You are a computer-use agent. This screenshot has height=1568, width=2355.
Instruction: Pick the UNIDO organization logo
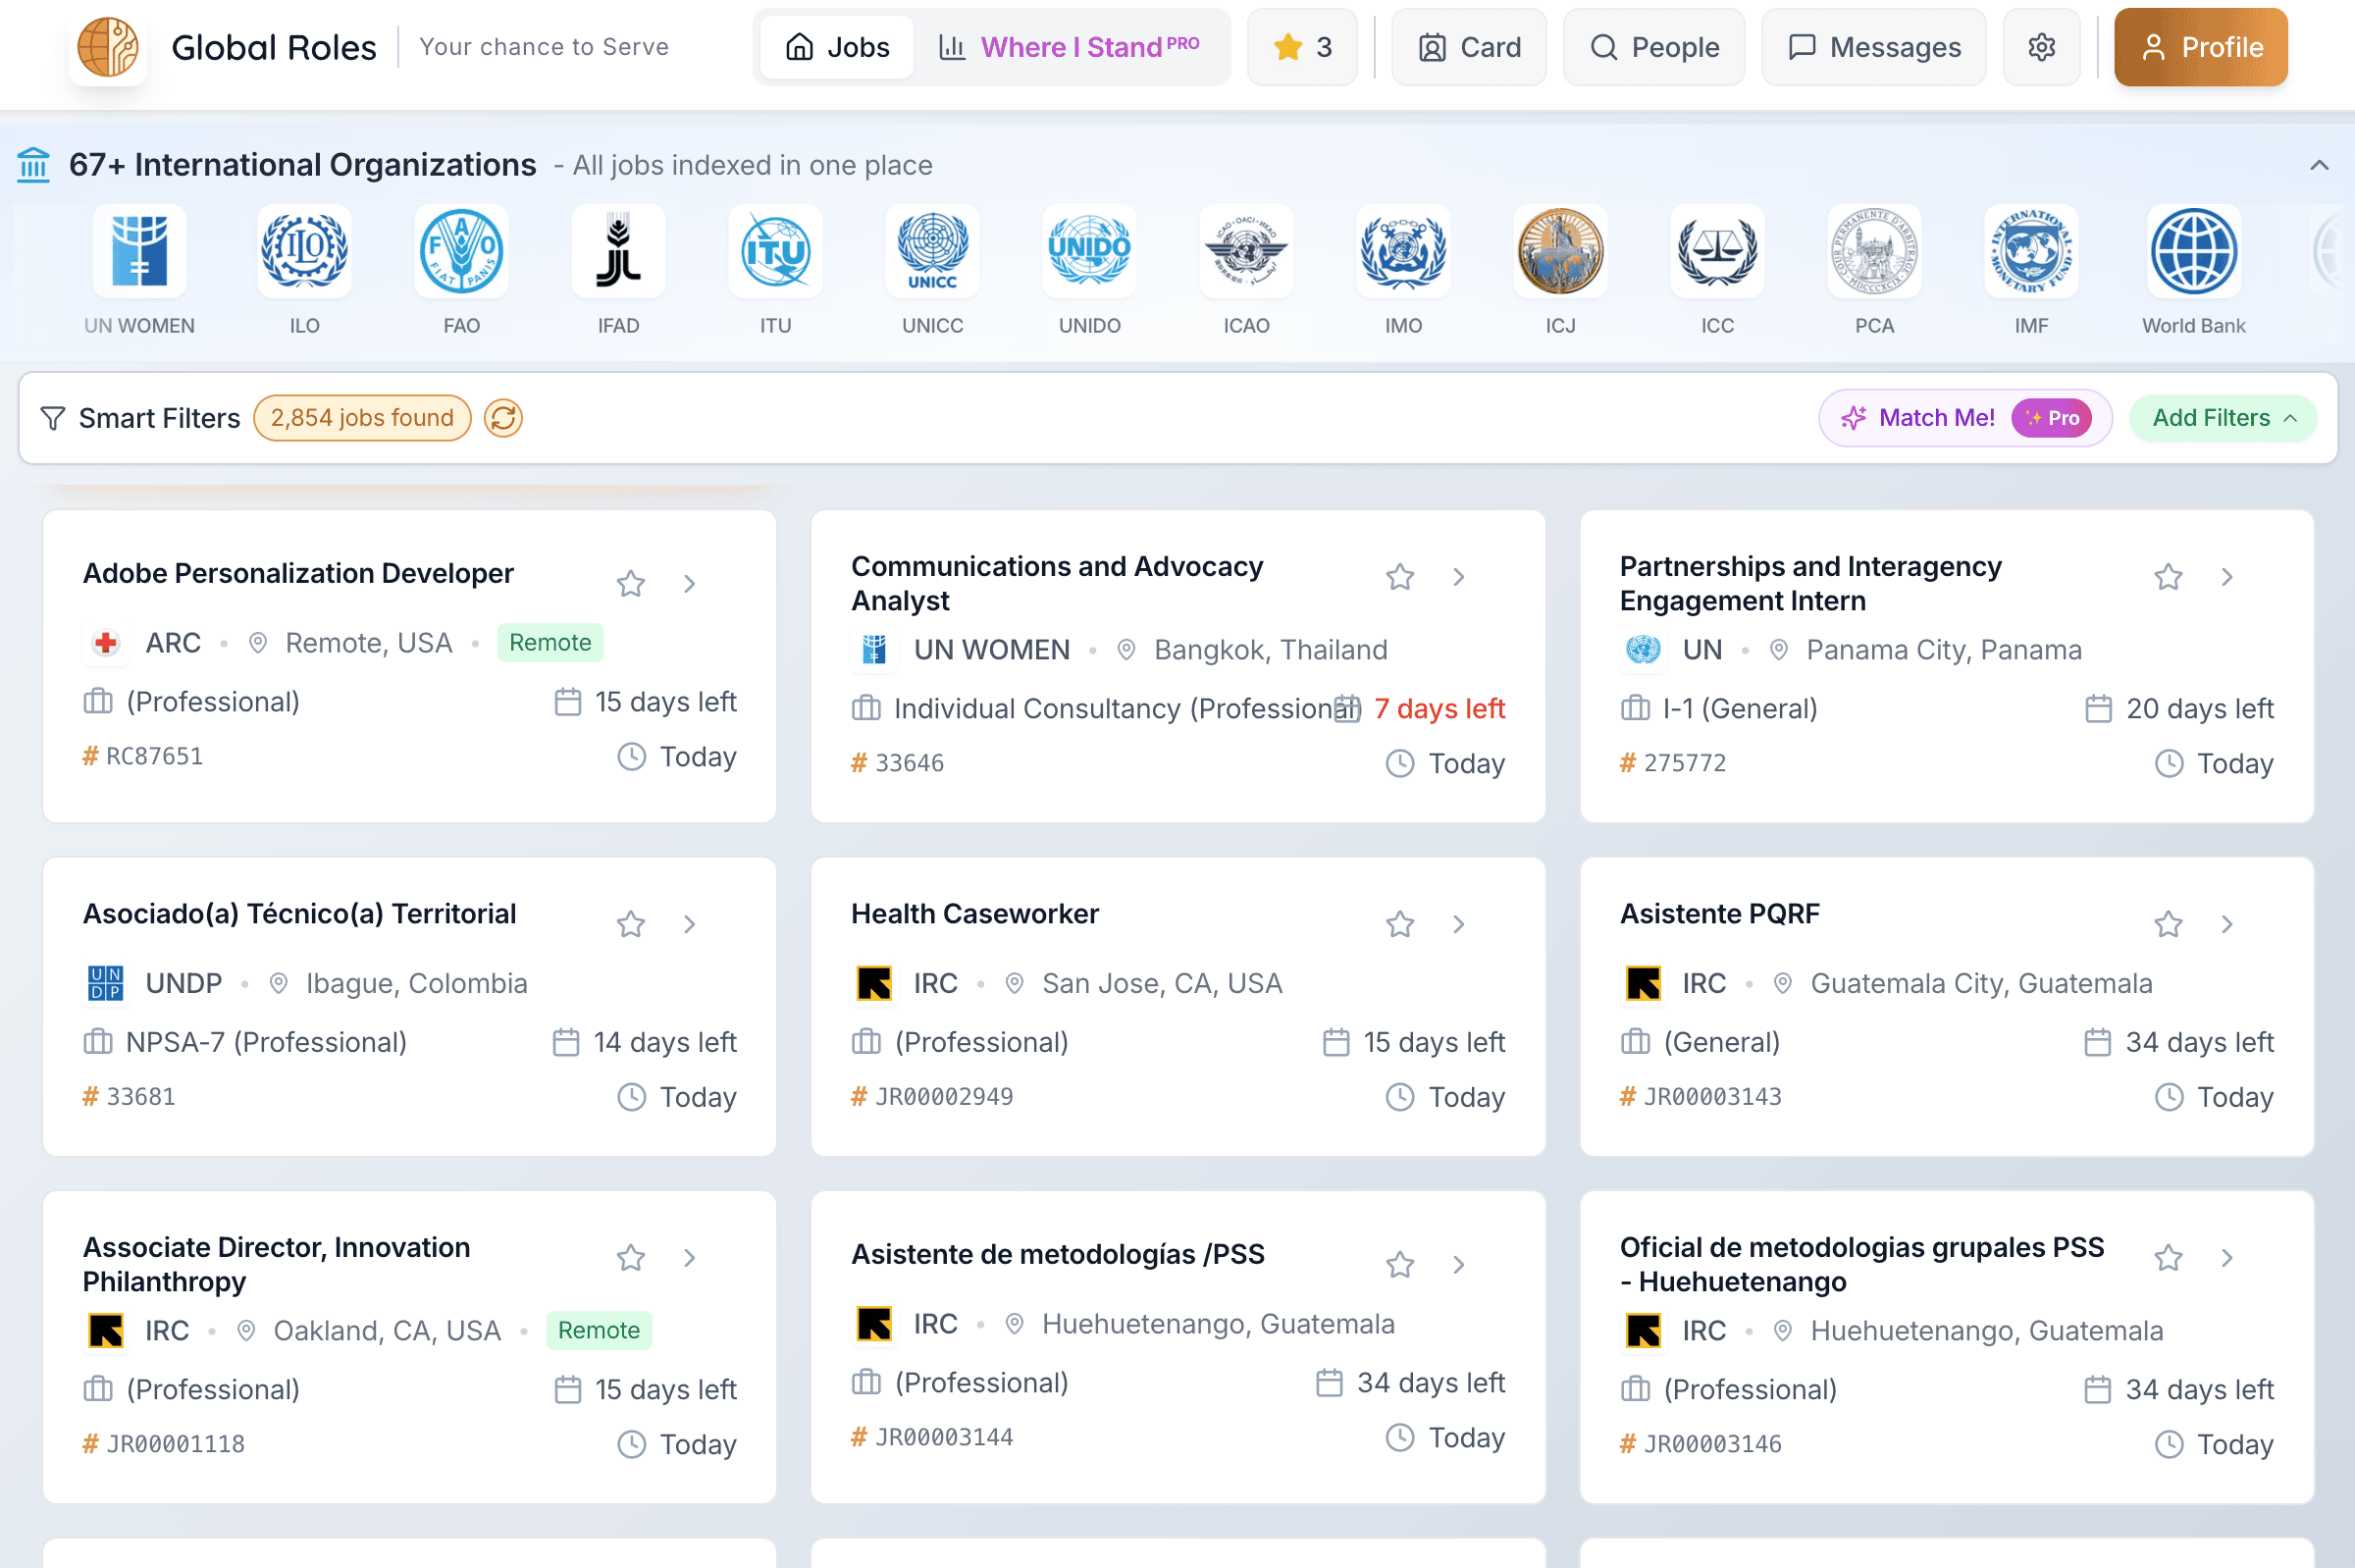[1089, 251]
